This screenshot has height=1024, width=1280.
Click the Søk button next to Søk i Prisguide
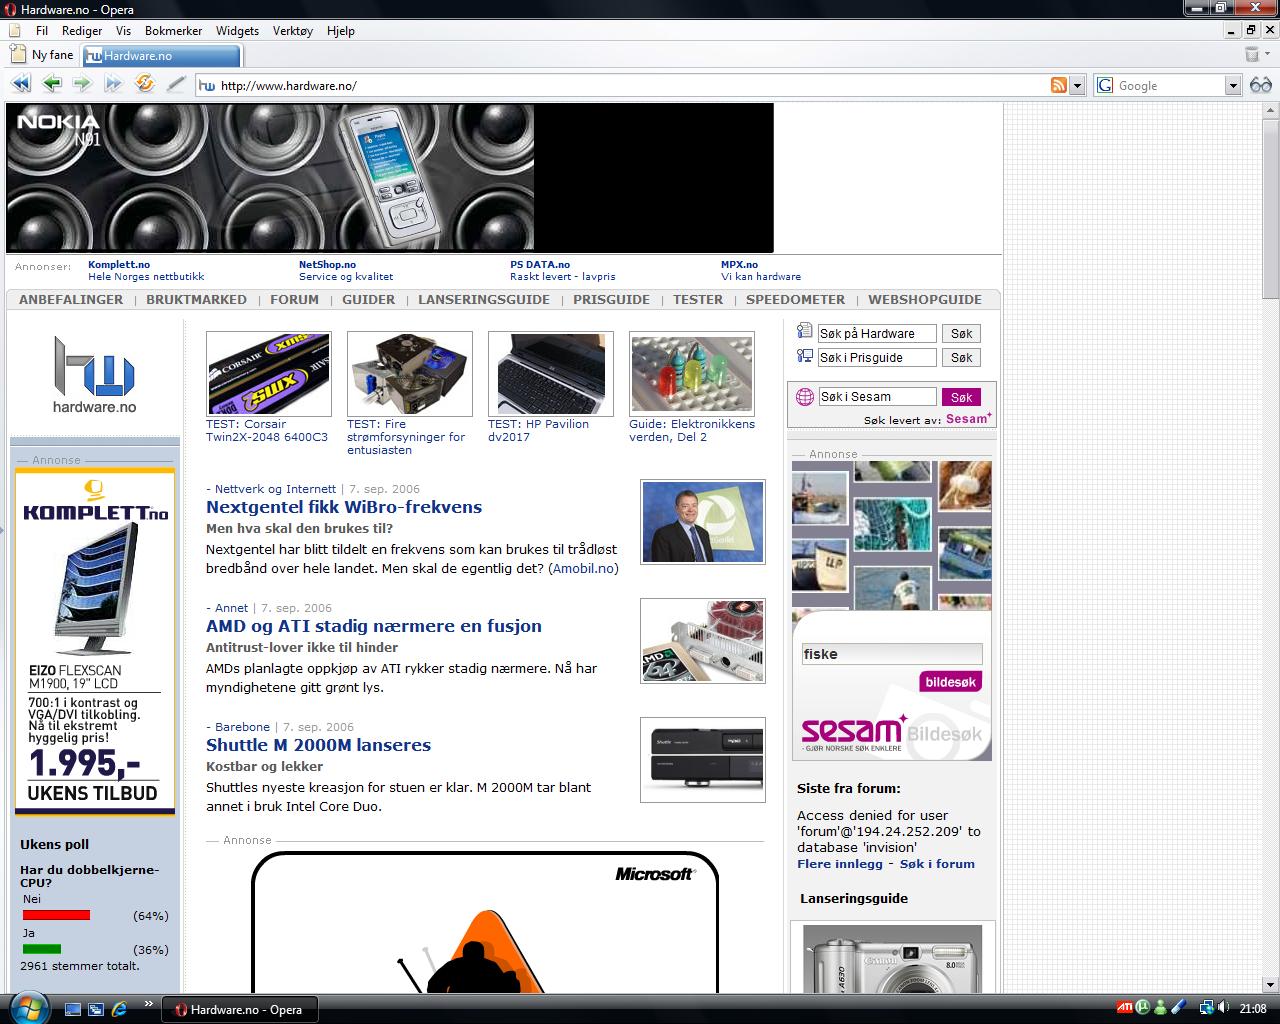[x=961, y=358]
